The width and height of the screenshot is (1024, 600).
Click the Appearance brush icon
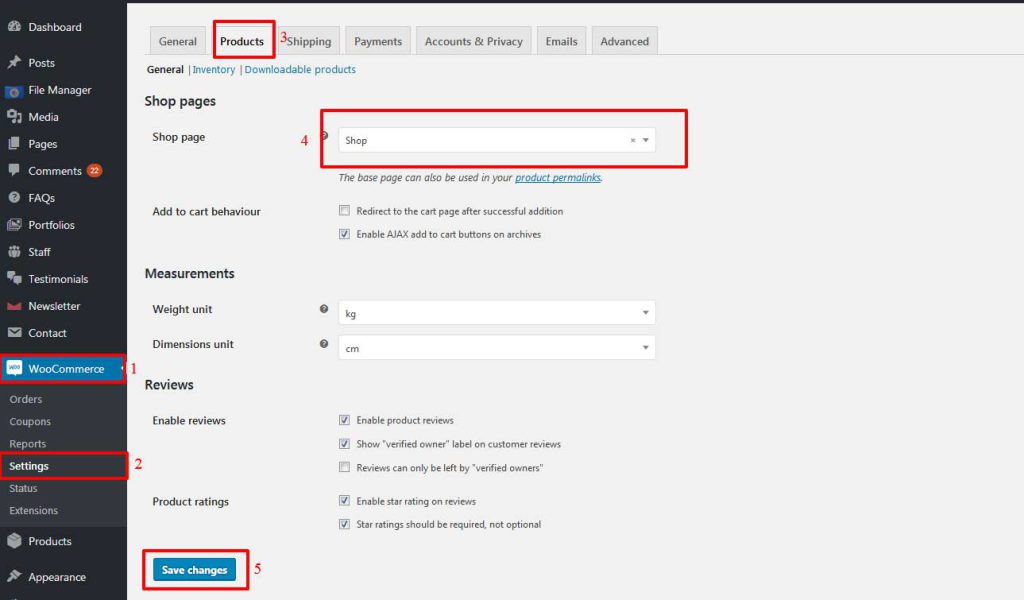(x=14, y=576)
